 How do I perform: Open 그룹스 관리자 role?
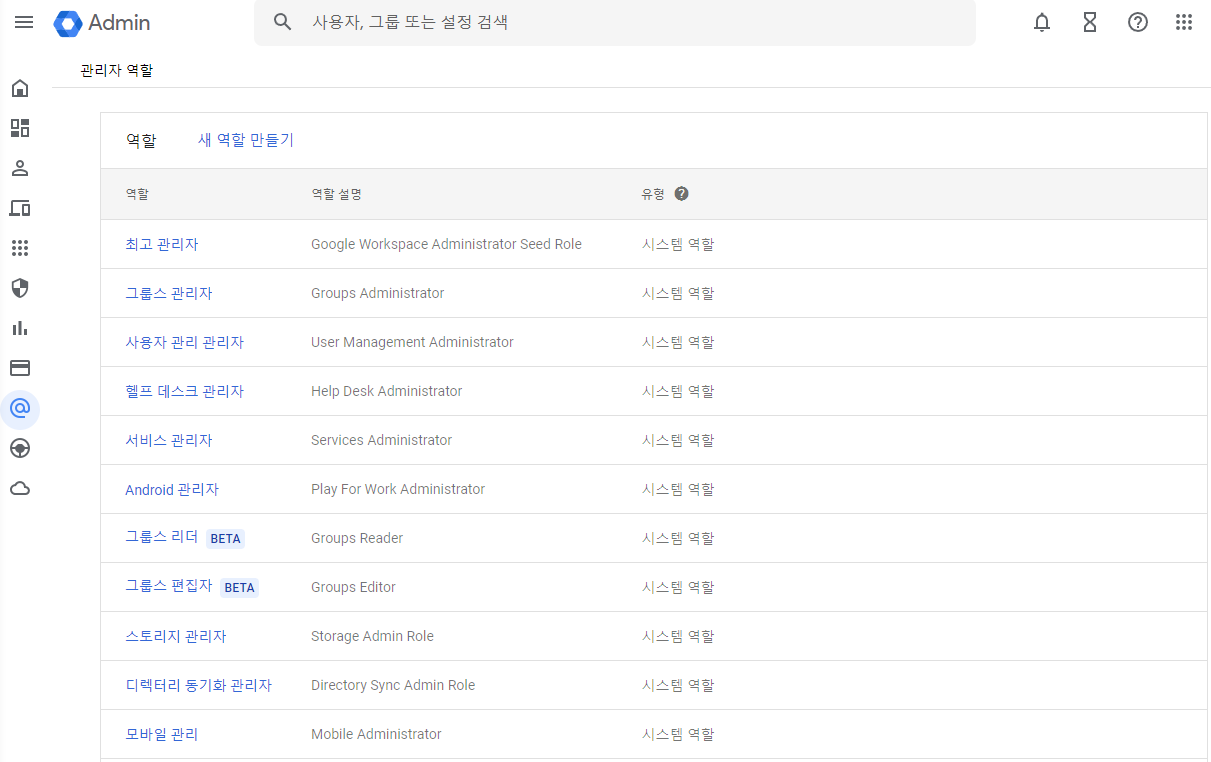point(169,293)
